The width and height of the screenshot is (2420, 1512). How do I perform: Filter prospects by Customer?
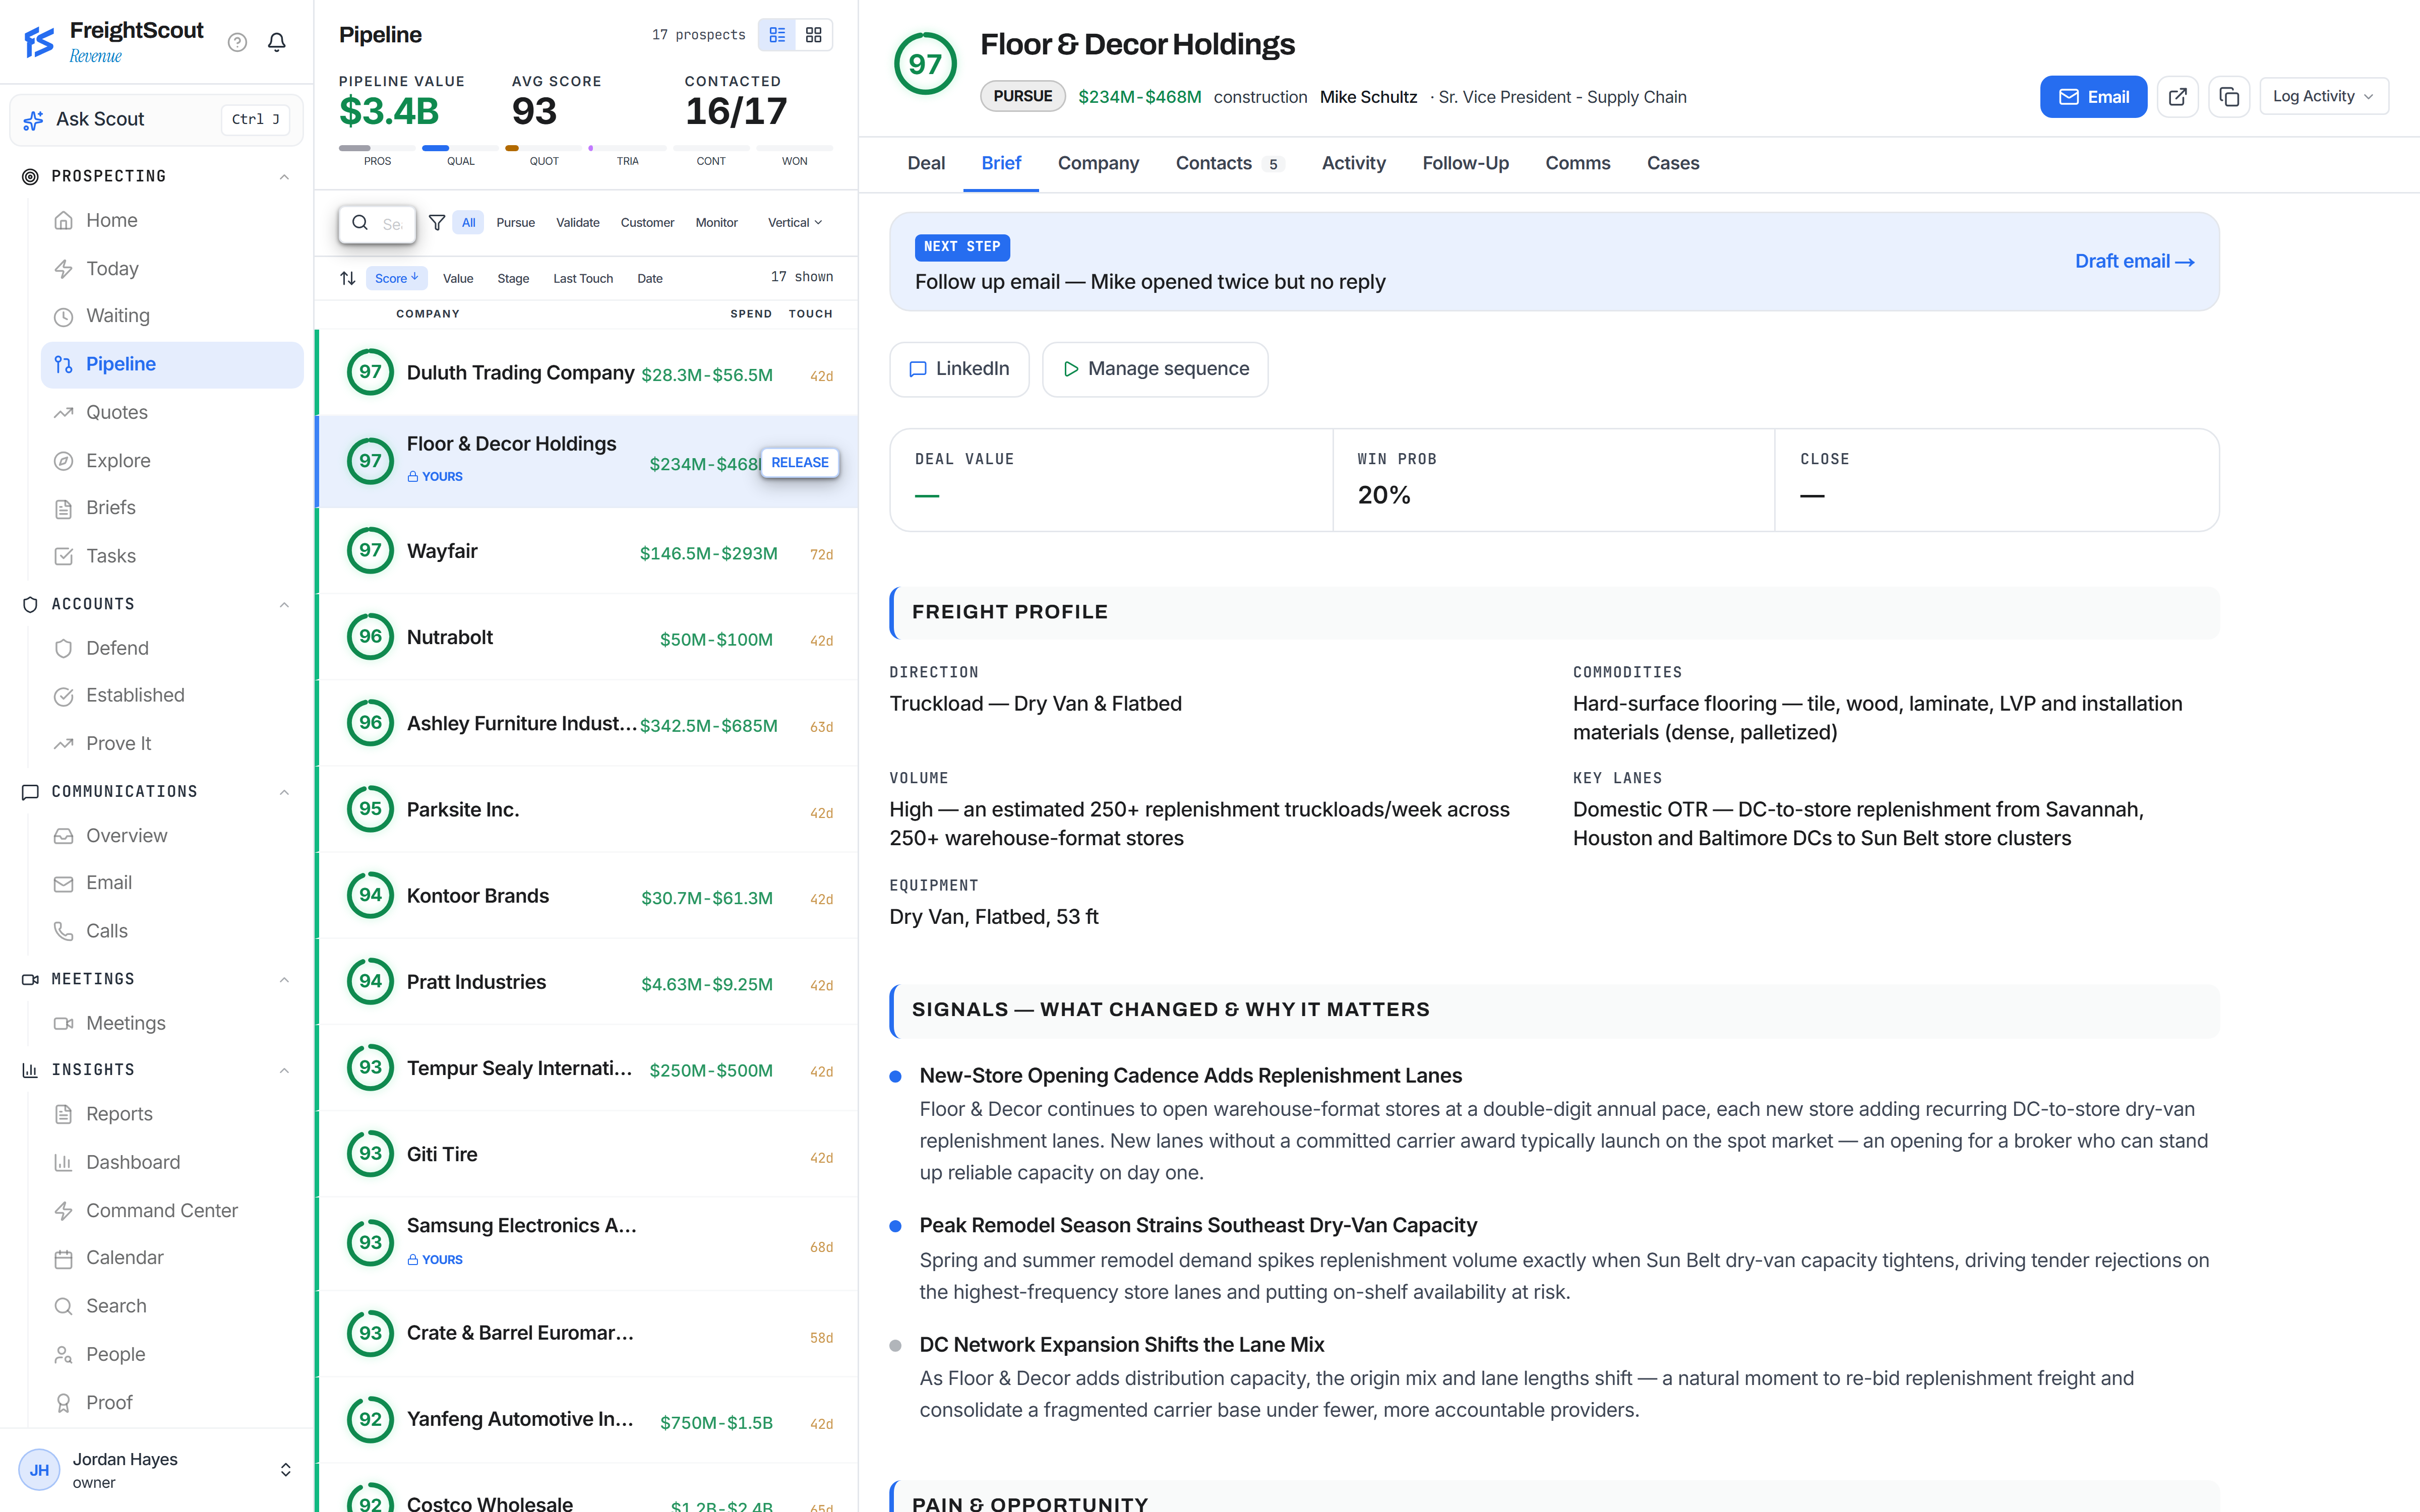[647, 223]
